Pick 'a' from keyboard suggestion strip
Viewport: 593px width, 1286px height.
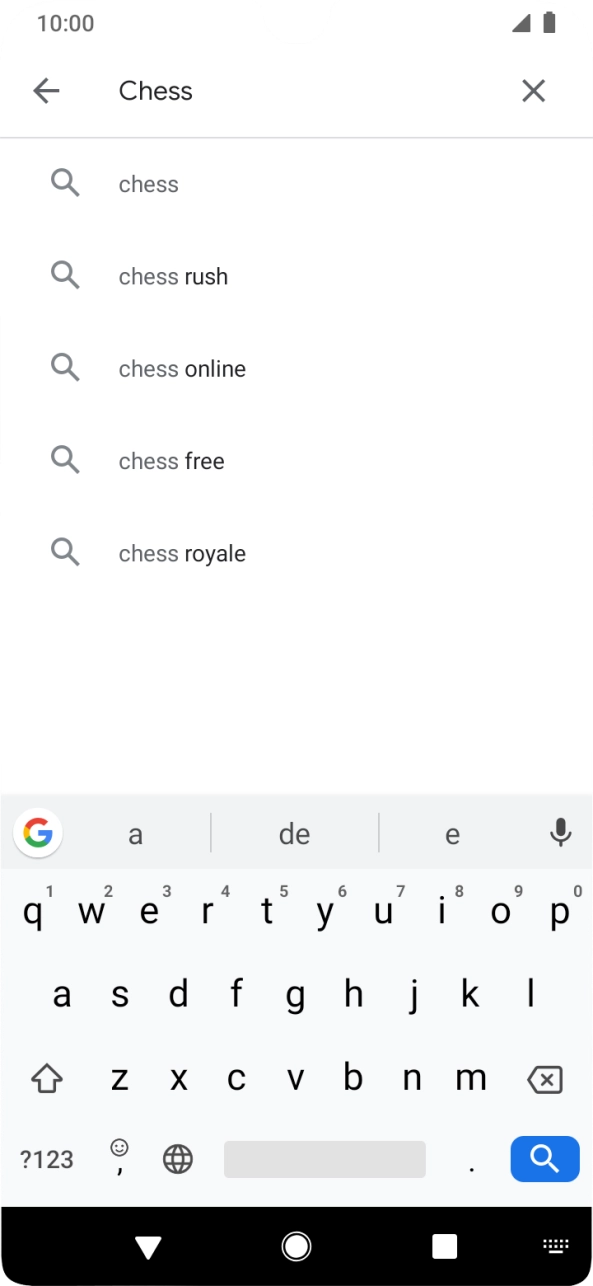135,832
